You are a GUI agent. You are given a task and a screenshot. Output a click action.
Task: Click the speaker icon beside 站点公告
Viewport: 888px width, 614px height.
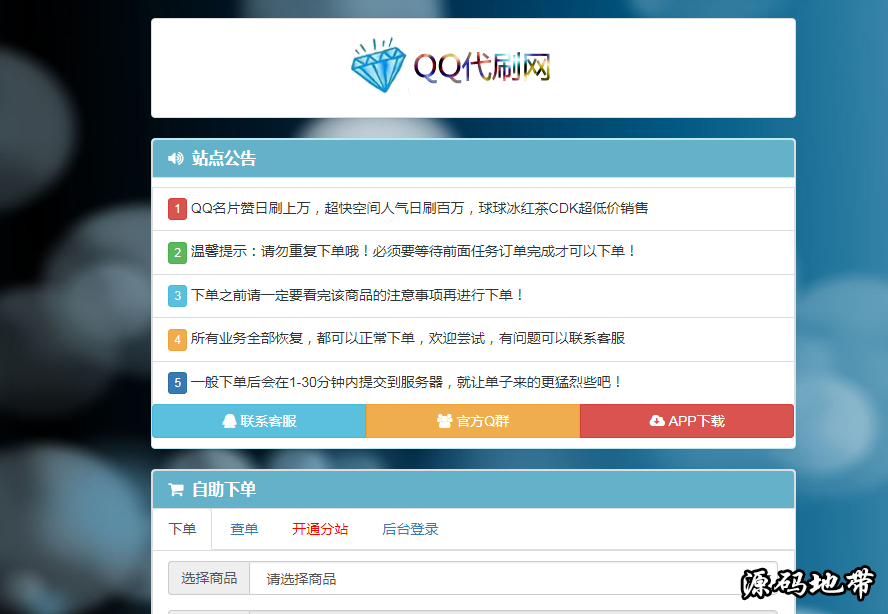tap(176, 159)
